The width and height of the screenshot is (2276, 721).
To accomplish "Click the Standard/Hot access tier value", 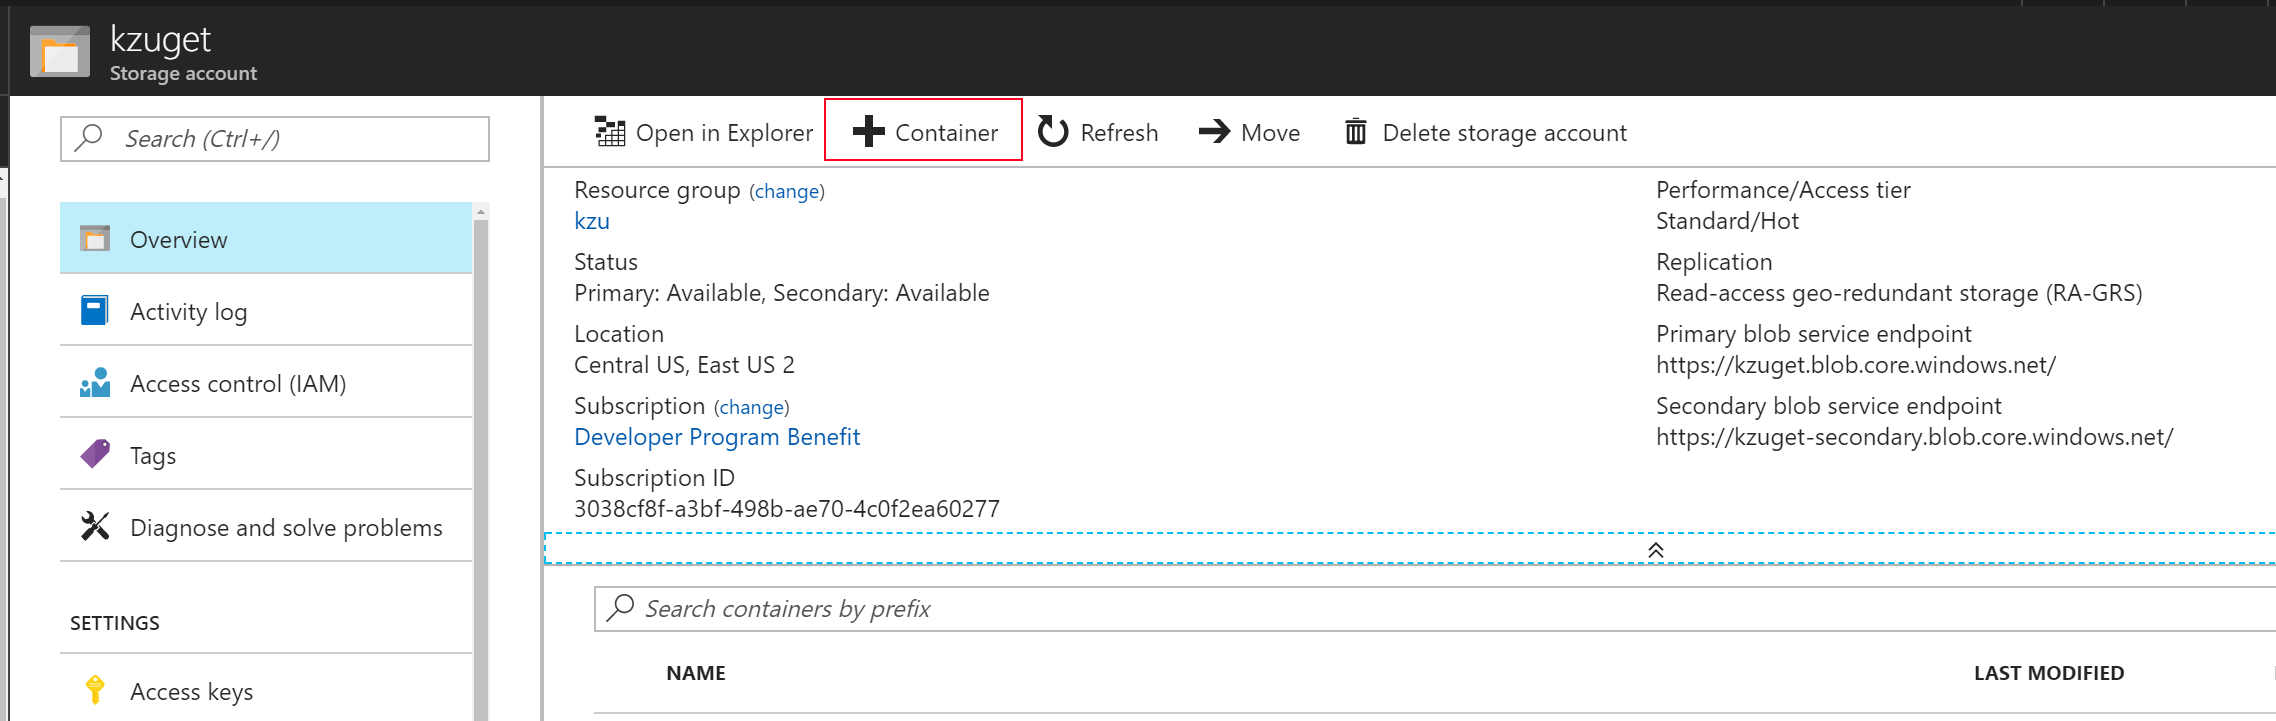I will [1727, 221].
